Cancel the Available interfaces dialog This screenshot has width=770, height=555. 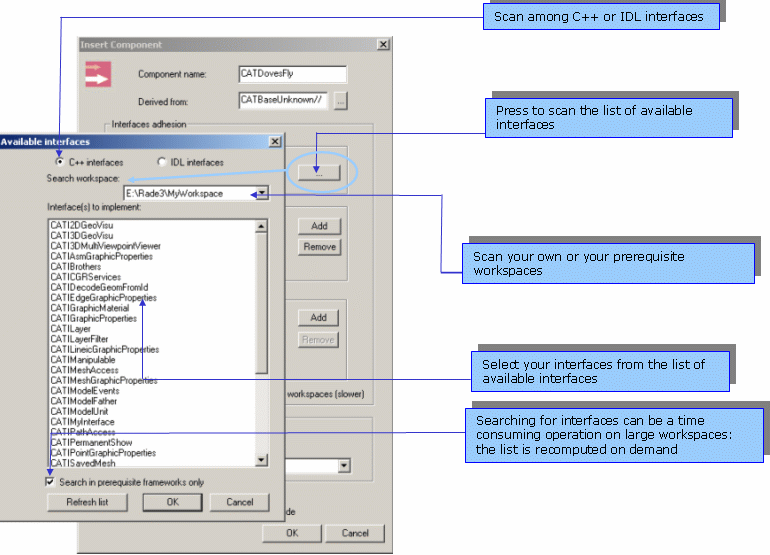click(x=240, y=502)
